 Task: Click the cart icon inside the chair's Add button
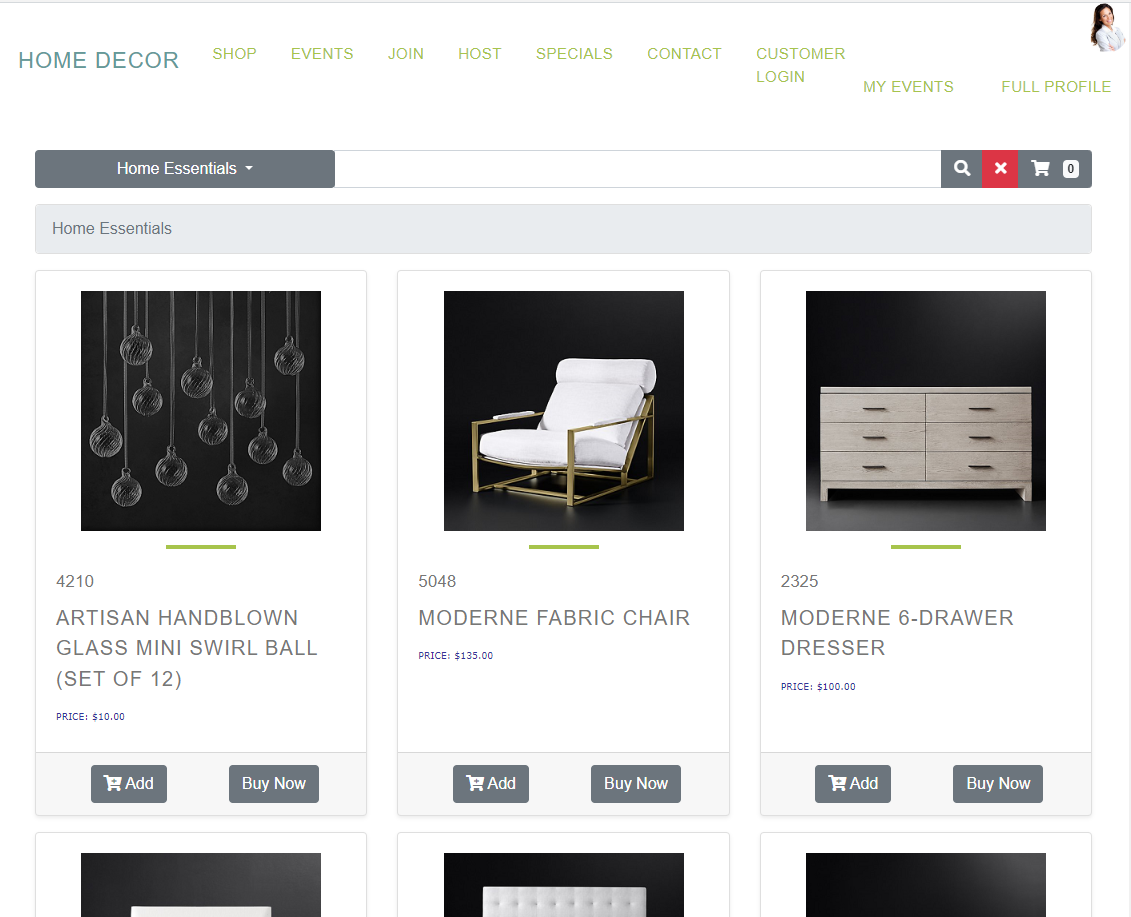478,783
